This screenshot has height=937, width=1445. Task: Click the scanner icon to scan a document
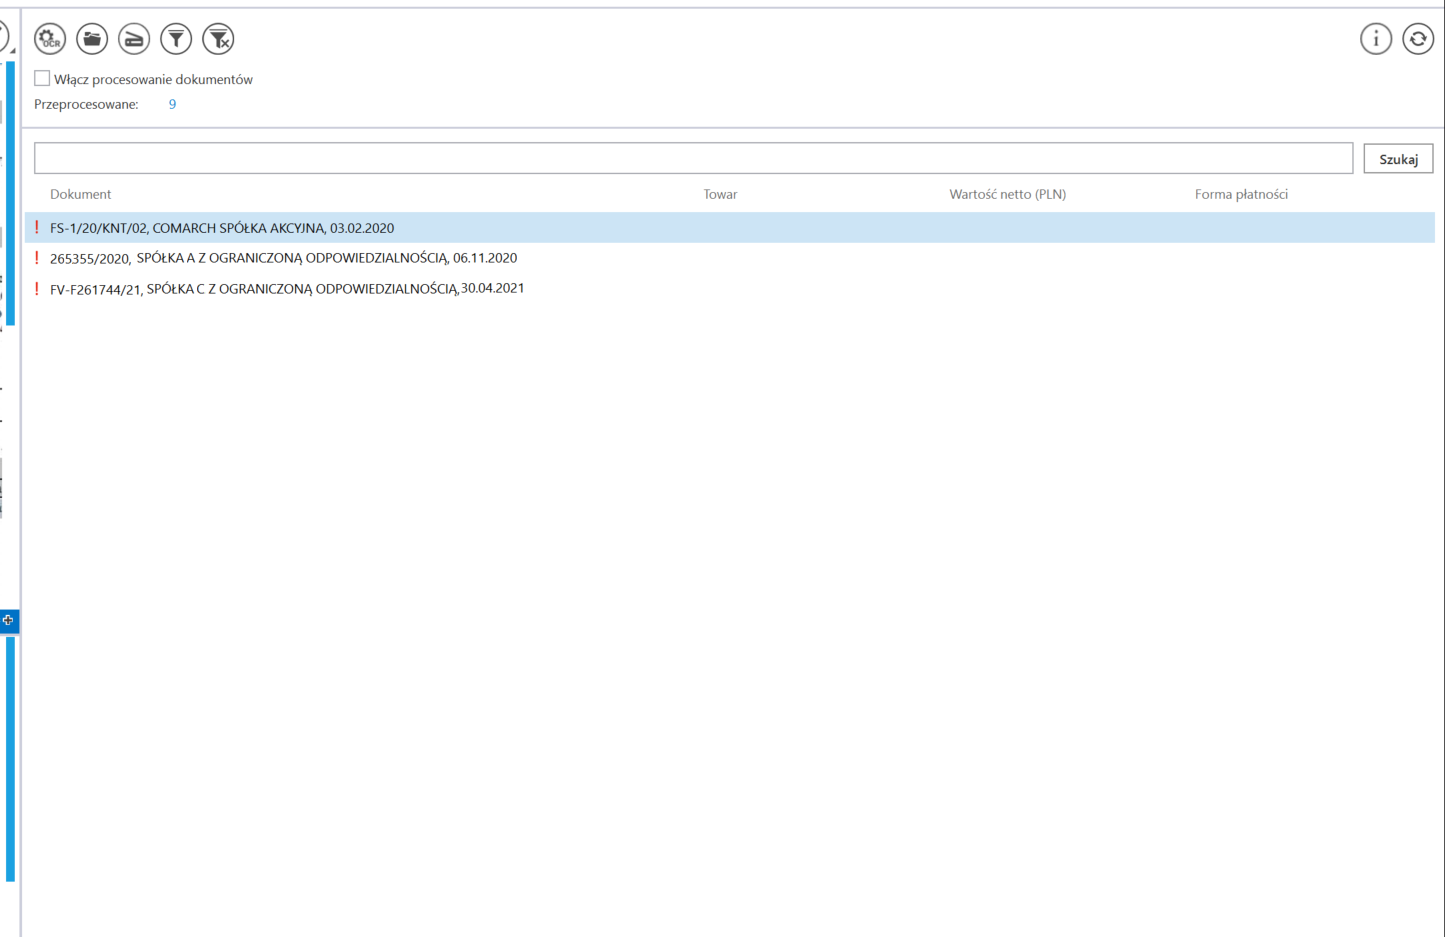point(134,39)
